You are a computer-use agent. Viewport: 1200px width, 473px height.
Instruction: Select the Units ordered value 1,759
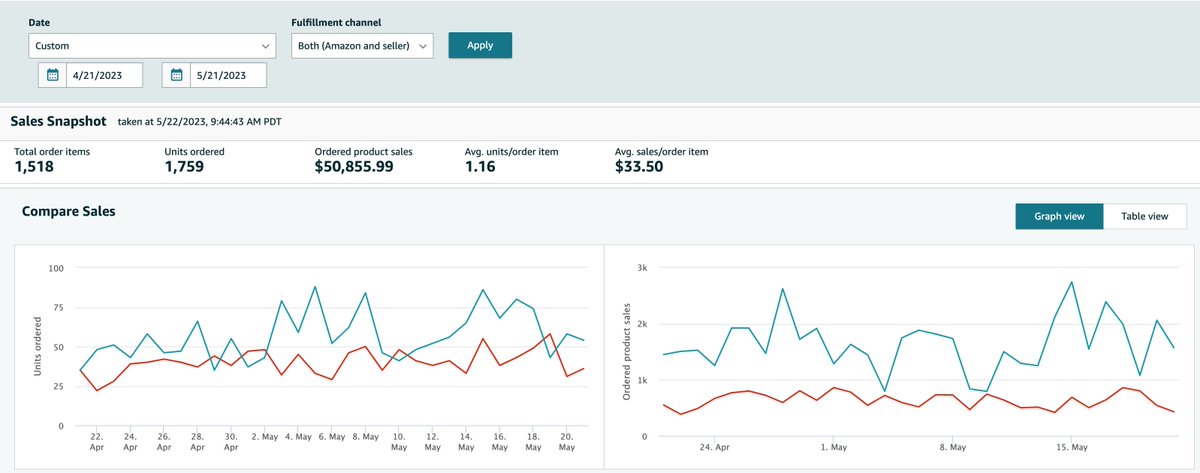(184, 167)
